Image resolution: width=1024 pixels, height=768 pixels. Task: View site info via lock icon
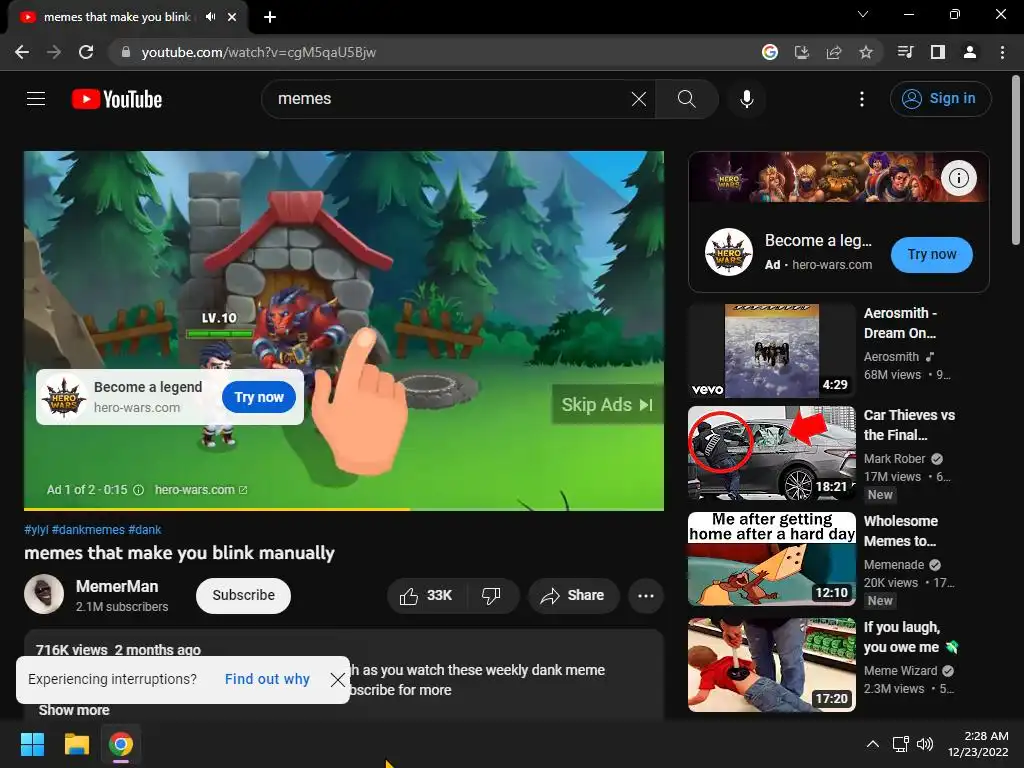point(125,52)
